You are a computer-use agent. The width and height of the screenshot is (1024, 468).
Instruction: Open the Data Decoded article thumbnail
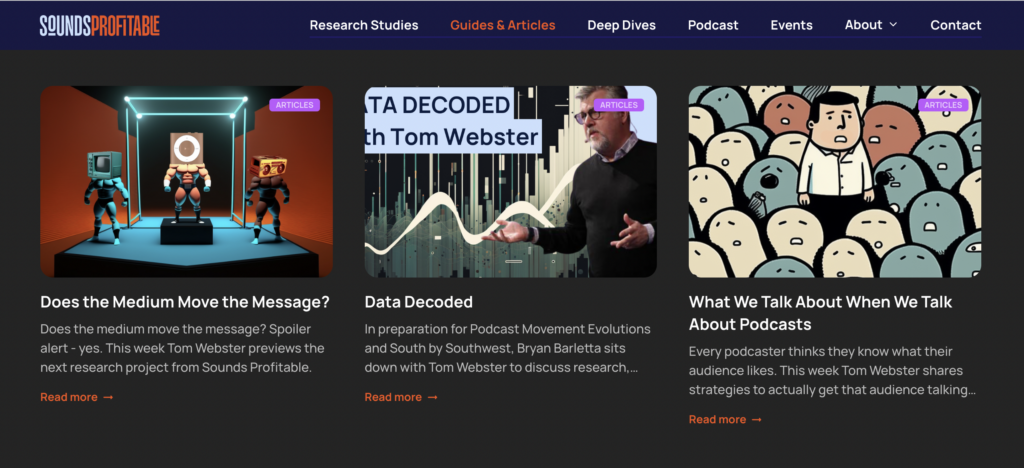tap(511, 181)
